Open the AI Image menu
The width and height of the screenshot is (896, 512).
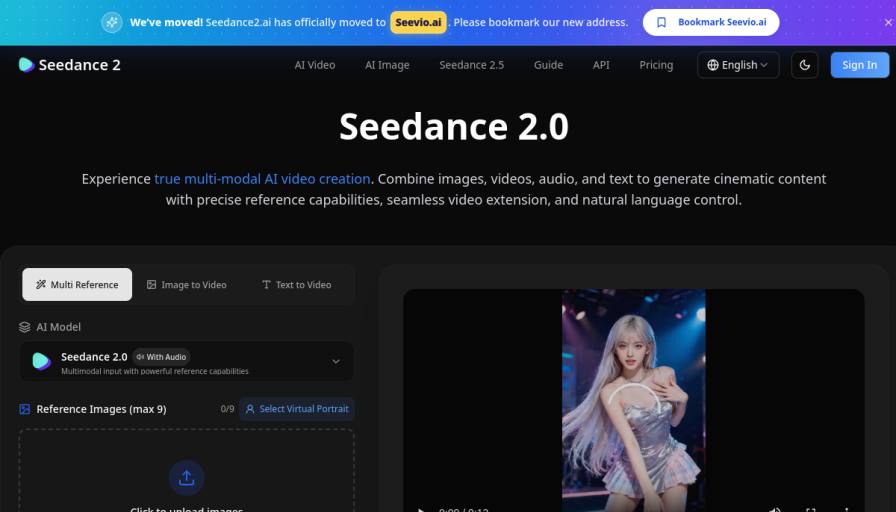coord(387,65)
